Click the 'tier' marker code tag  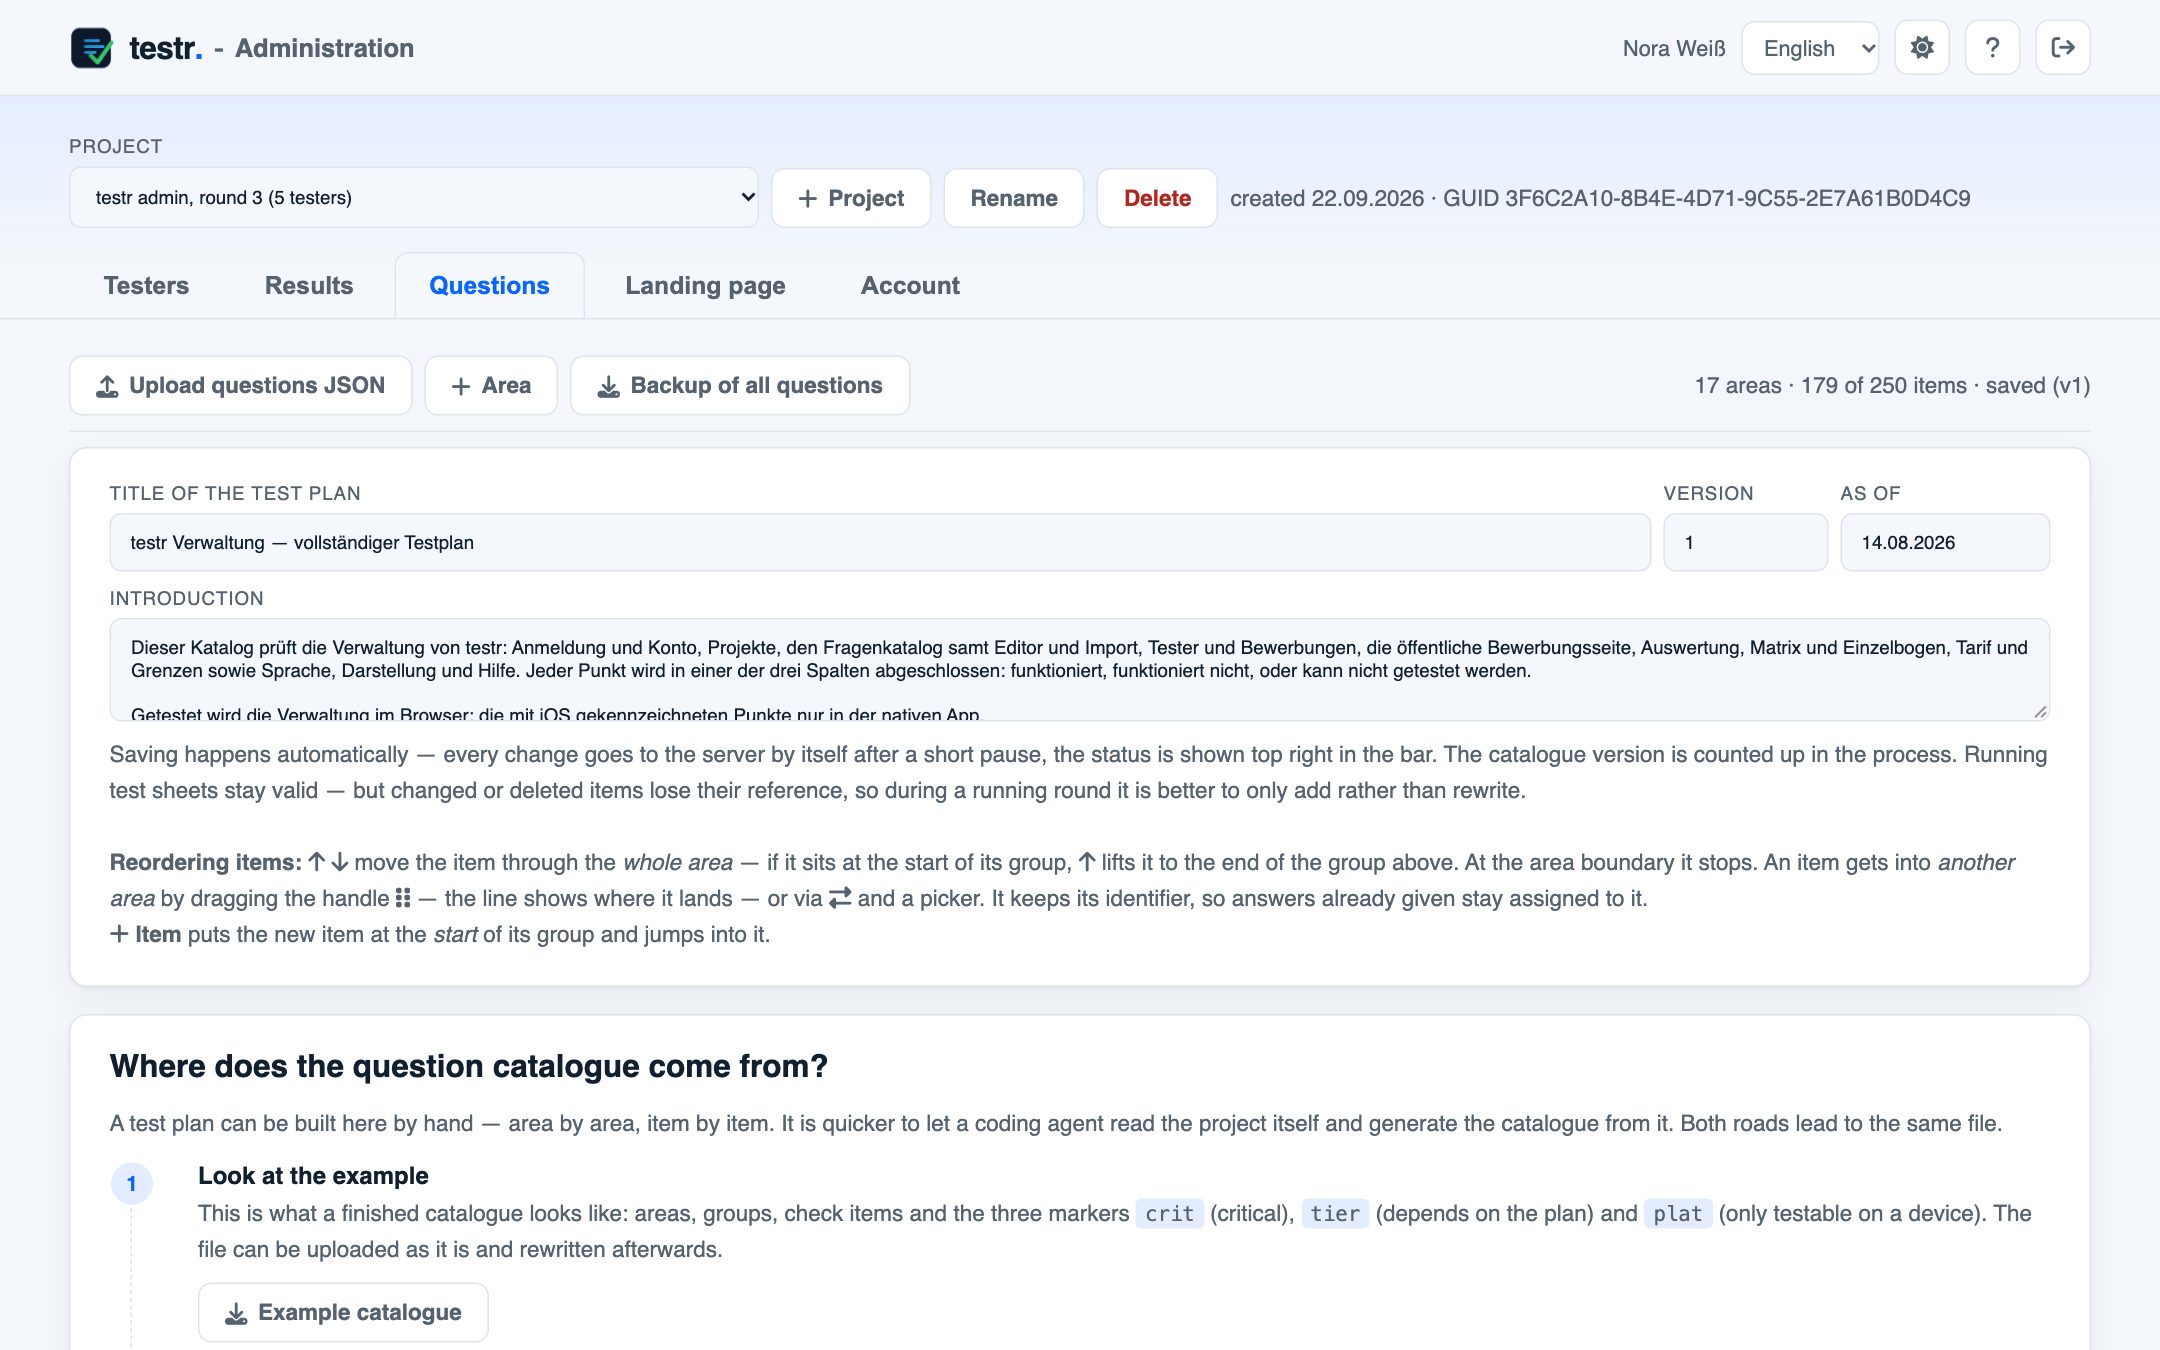(1335, 1214)
